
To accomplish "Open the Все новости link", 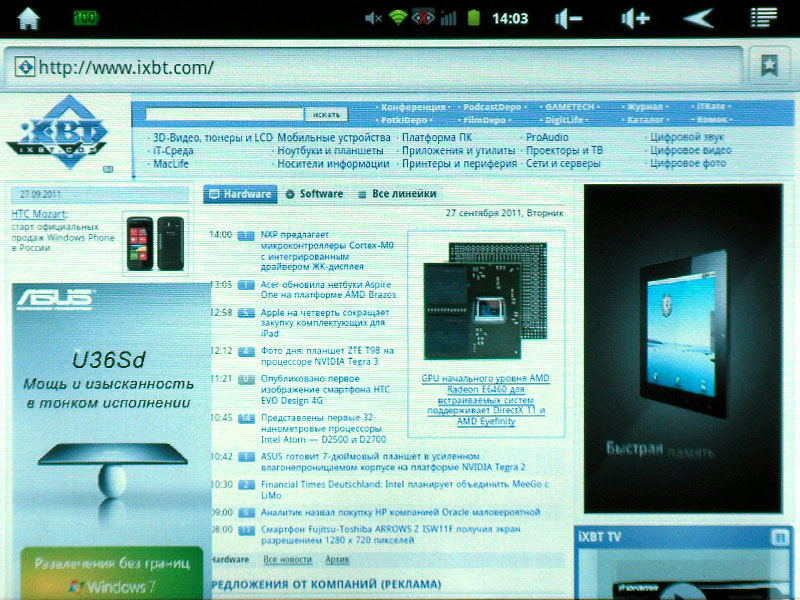I will pyautogui.click(x=288, y=560).
